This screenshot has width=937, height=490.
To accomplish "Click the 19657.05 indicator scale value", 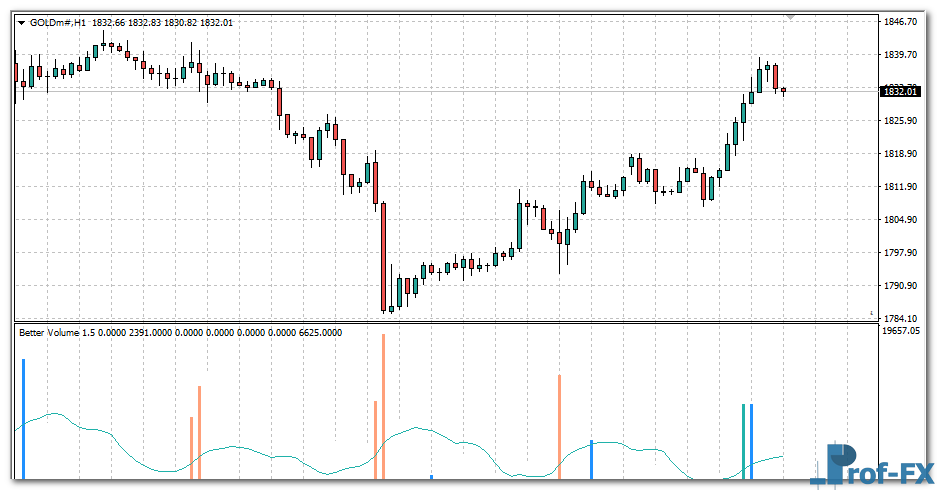I will [902, 330].
